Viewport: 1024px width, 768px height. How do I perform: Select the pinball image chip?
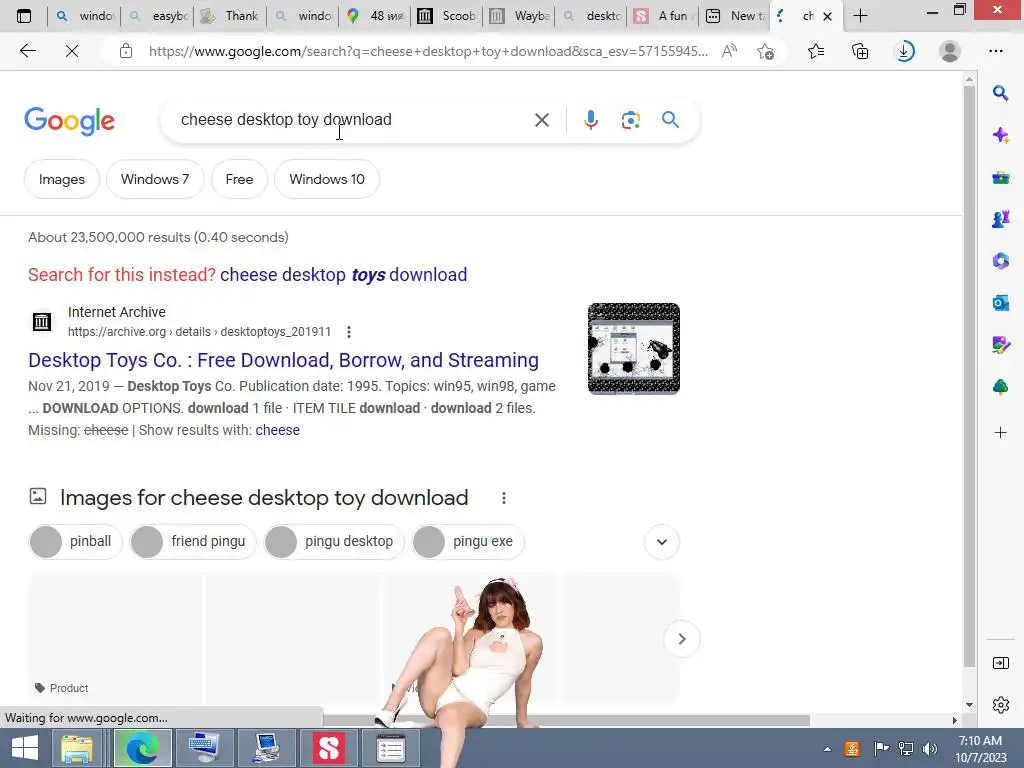click(75, 541)
